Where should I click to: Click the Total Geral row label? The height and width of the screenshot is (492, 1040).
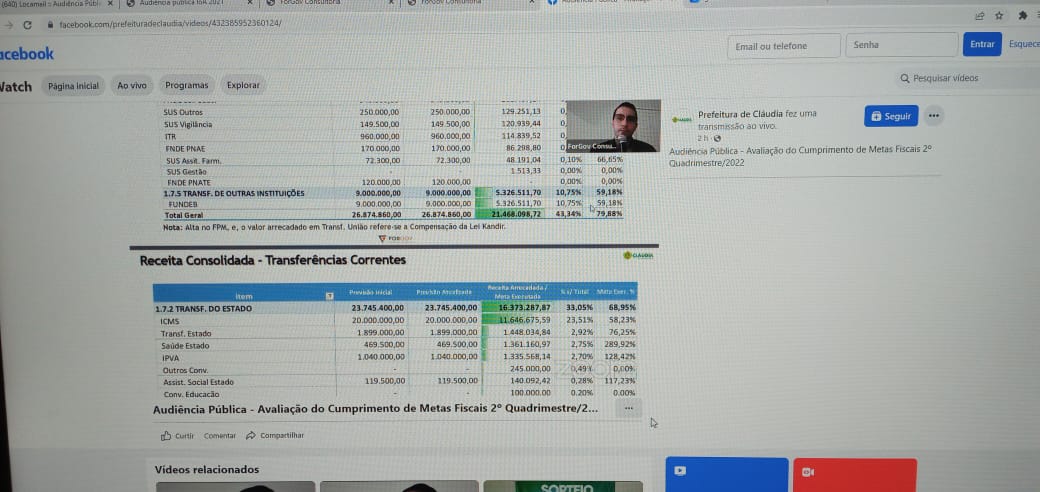pos(184,215)
